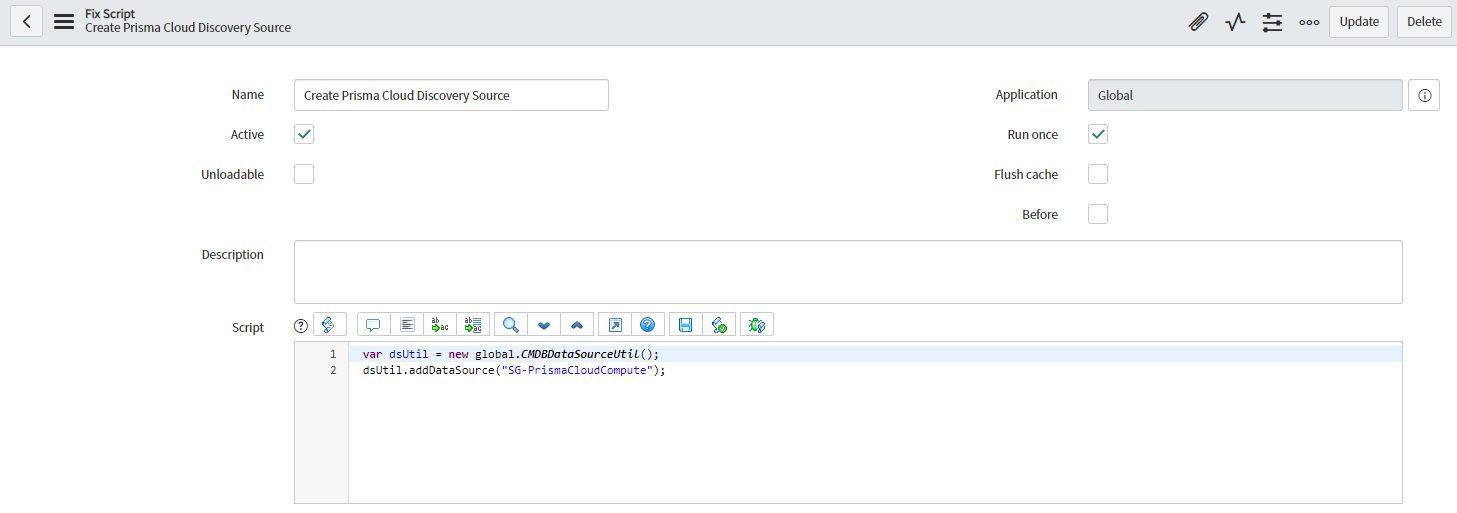Screen dimensions: 1457x513
Task: Show Application record info icon
Action: (x=1424, y=95)
